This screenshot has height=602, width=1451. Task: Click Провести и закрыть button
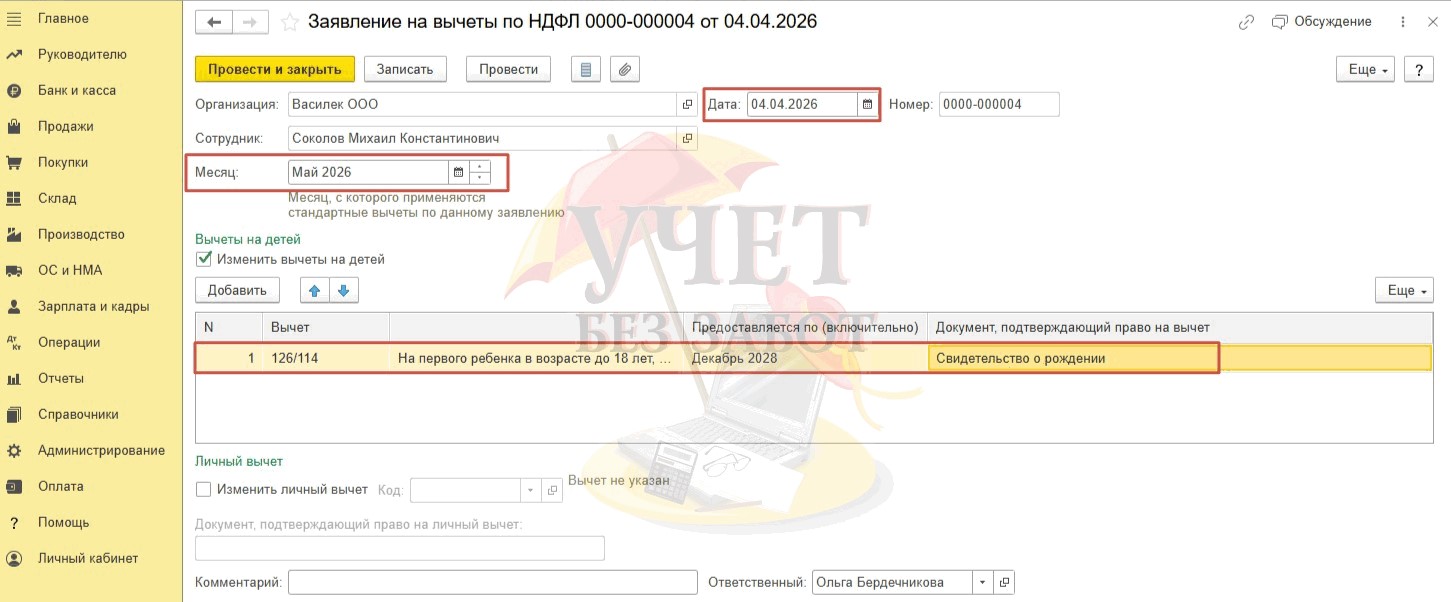[275, 69]
